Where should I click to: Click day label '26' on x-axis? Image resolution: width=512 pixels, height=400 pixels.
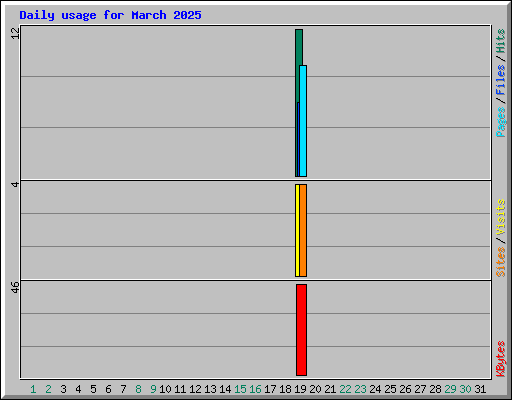405,389
